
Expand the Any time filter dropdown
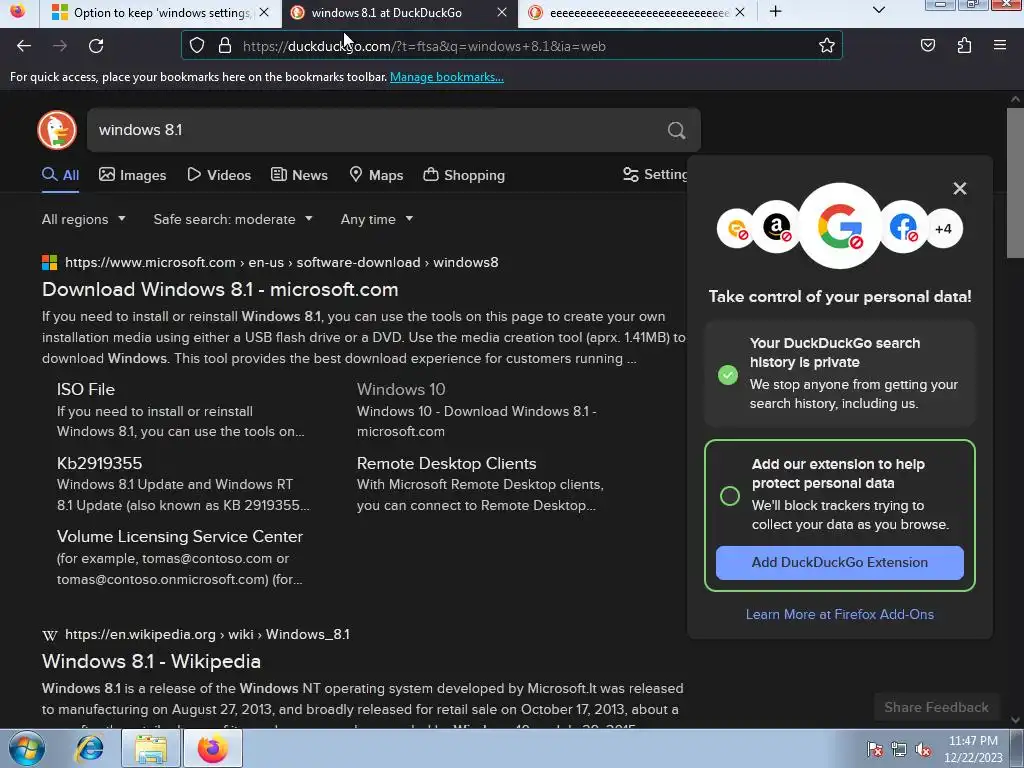click(x=377, y=219)
